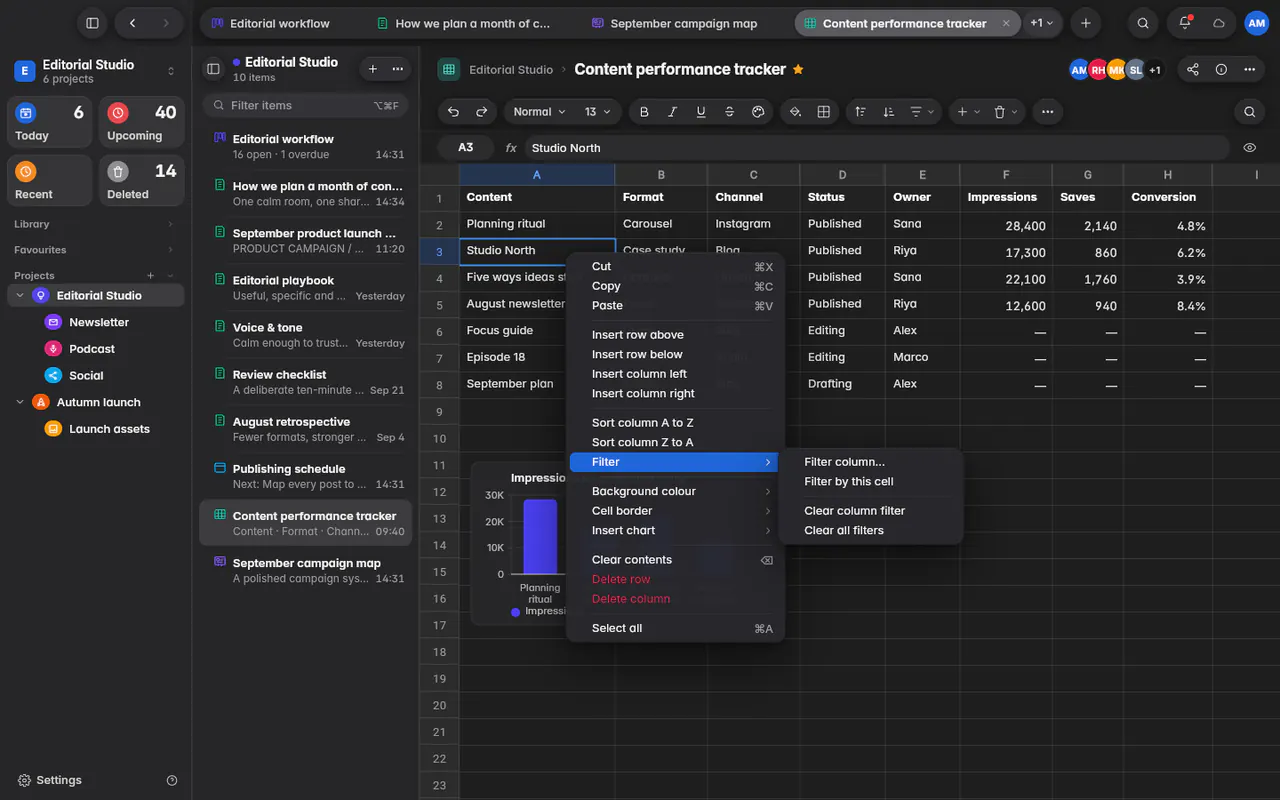Open the Normal text style dropdown
The image size is (1280, 800).
click(x=539, y=112)
